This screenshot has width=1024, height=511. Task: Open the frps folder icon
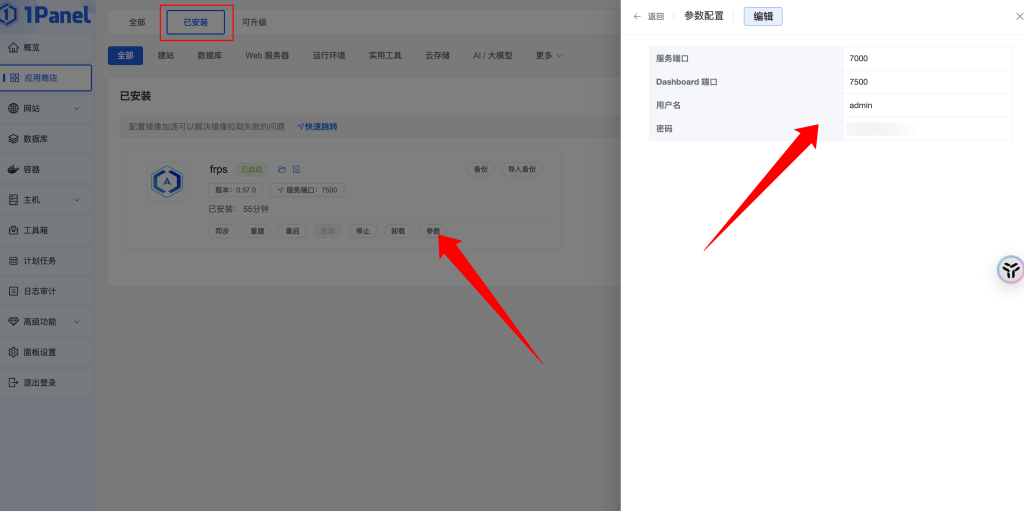tap(282, 169)
